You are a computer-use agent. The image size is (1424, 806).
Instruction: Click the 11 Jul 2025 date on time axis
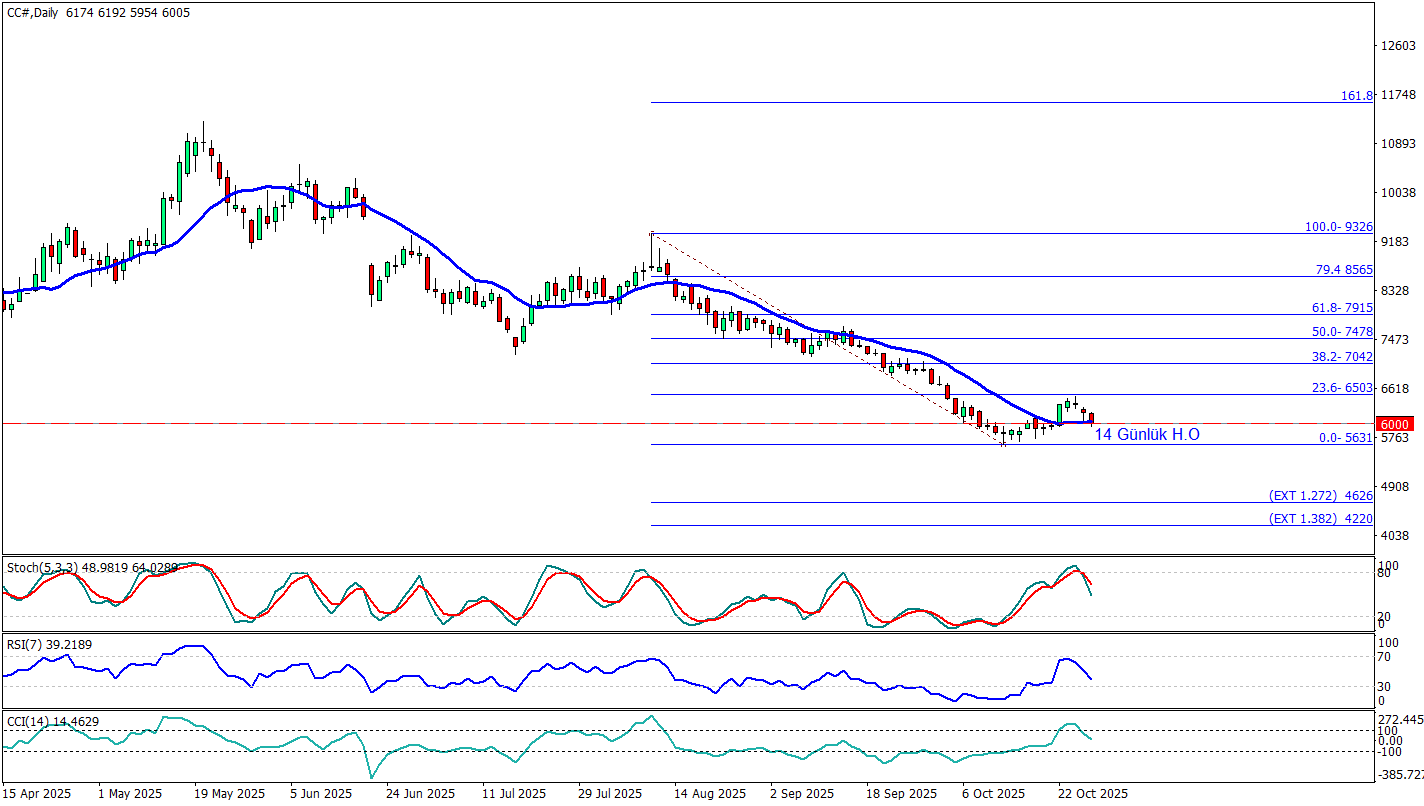click(x=514, y=793)
